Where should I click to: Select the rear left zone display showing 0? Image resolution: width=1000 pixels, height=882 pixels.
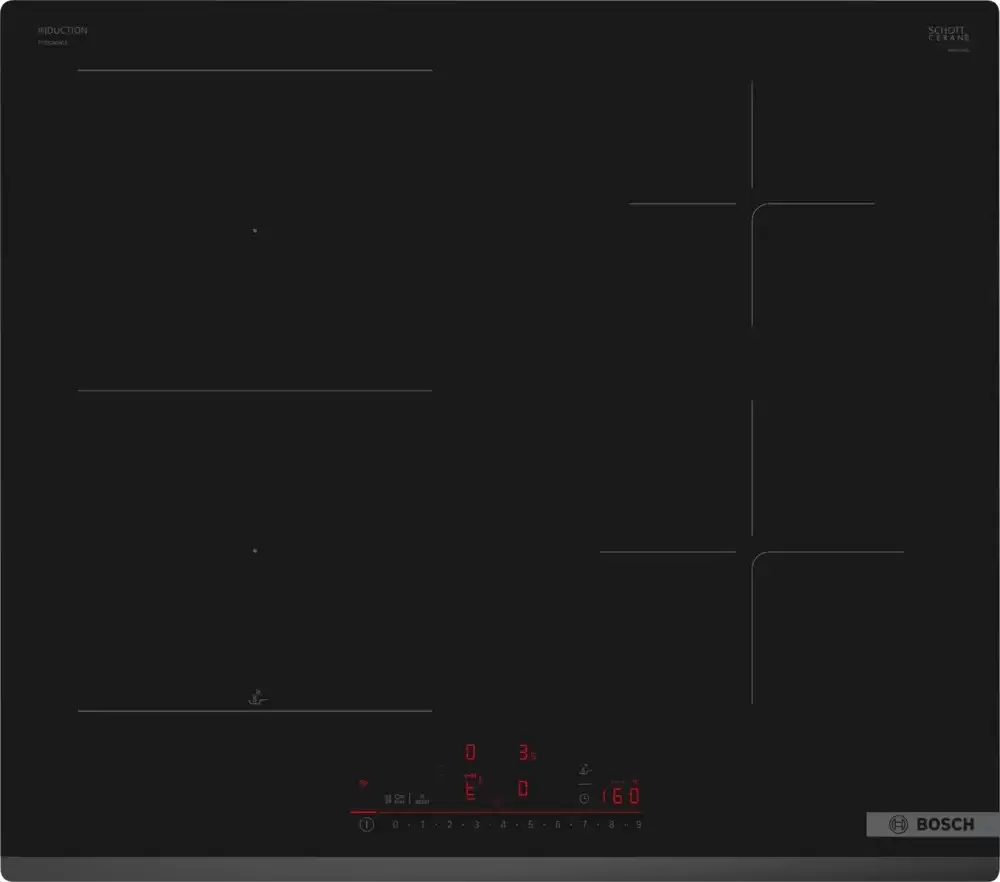(x=471, y=753)
